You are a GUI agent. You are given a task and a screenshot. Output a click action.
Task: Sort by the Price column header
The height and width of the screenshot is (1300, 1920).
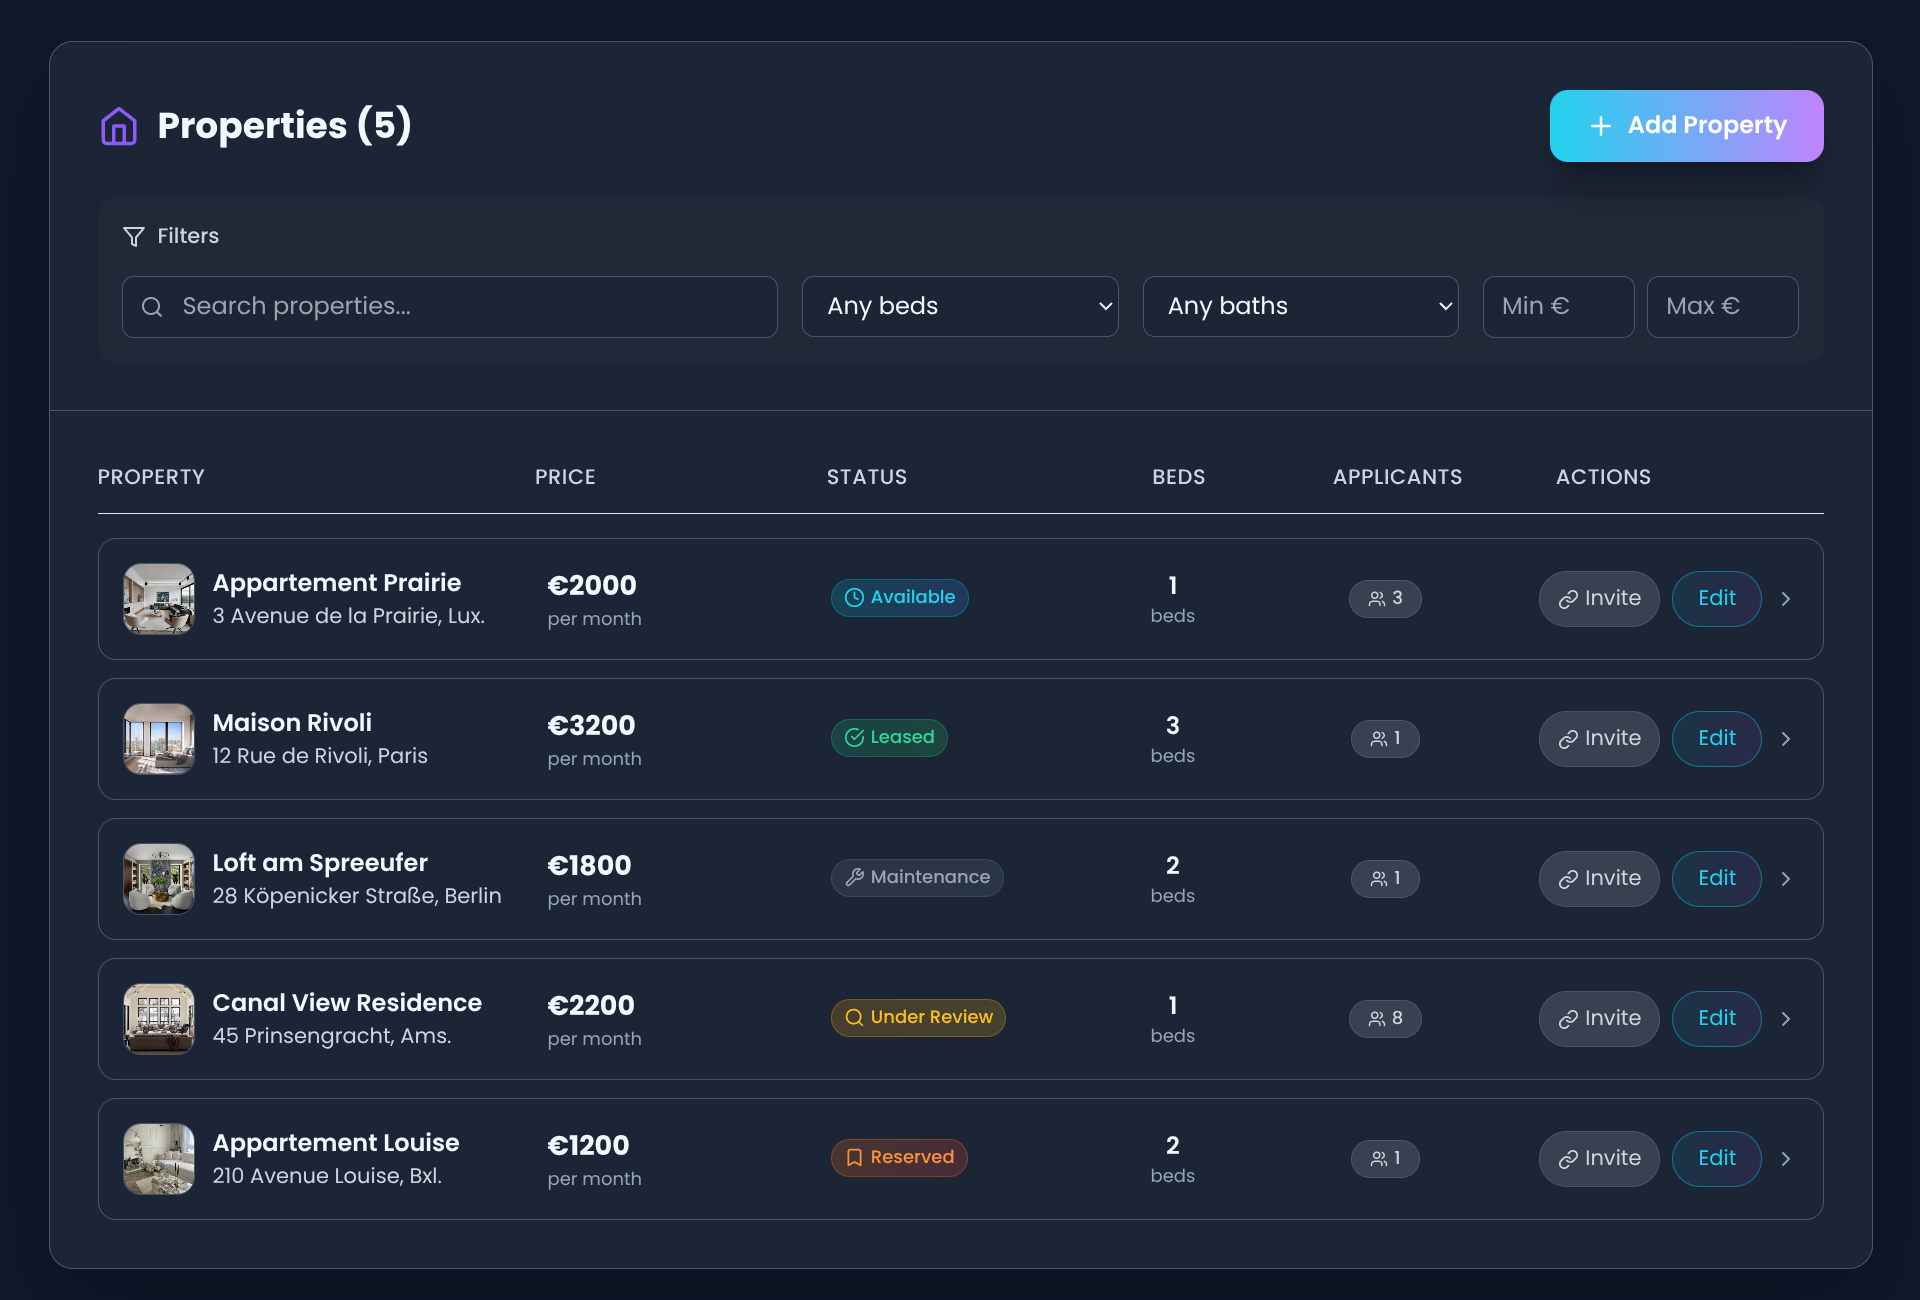coord(565,477)
